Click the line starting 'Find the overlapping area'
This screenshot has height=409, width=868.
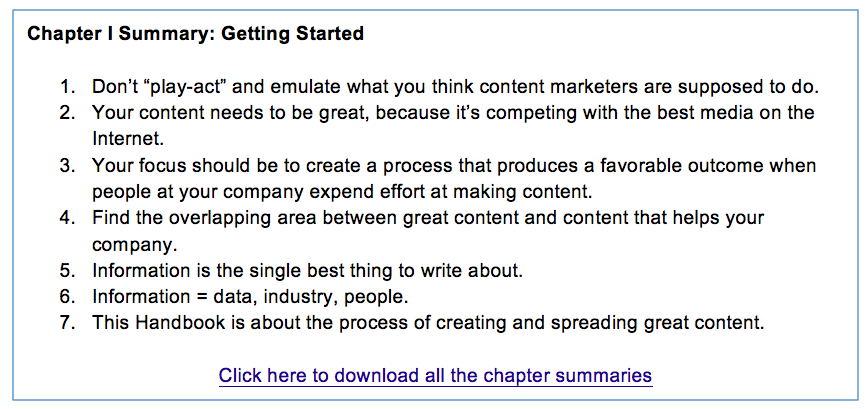pyautogui.click(x=428, y=216)
